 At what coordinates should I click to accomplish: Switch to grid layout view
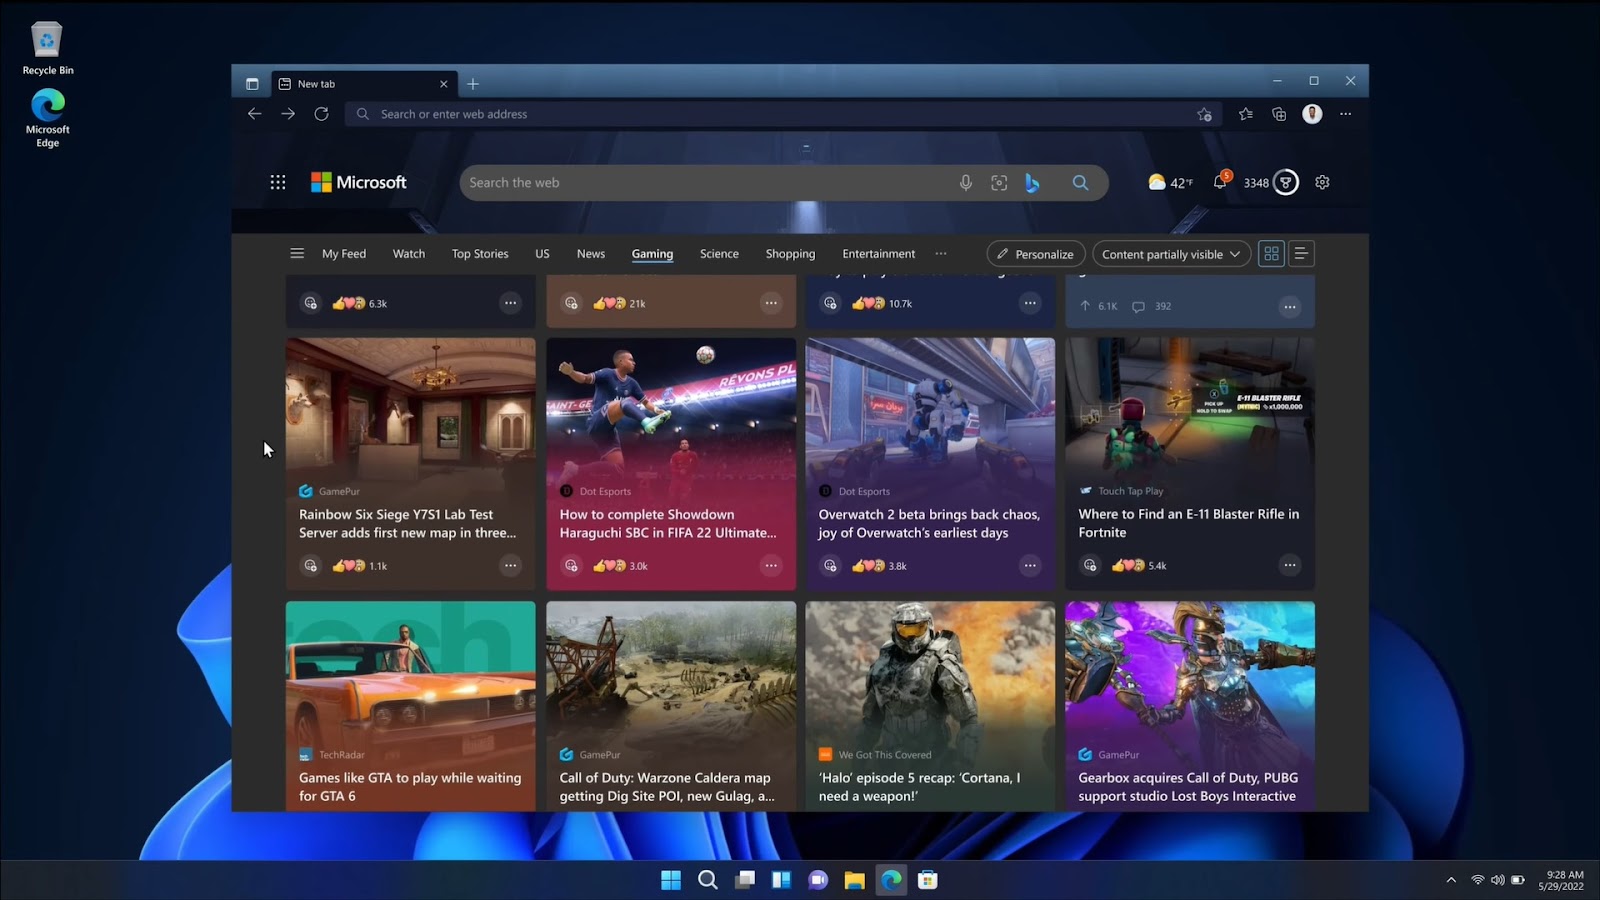[x=1271, y=254]
